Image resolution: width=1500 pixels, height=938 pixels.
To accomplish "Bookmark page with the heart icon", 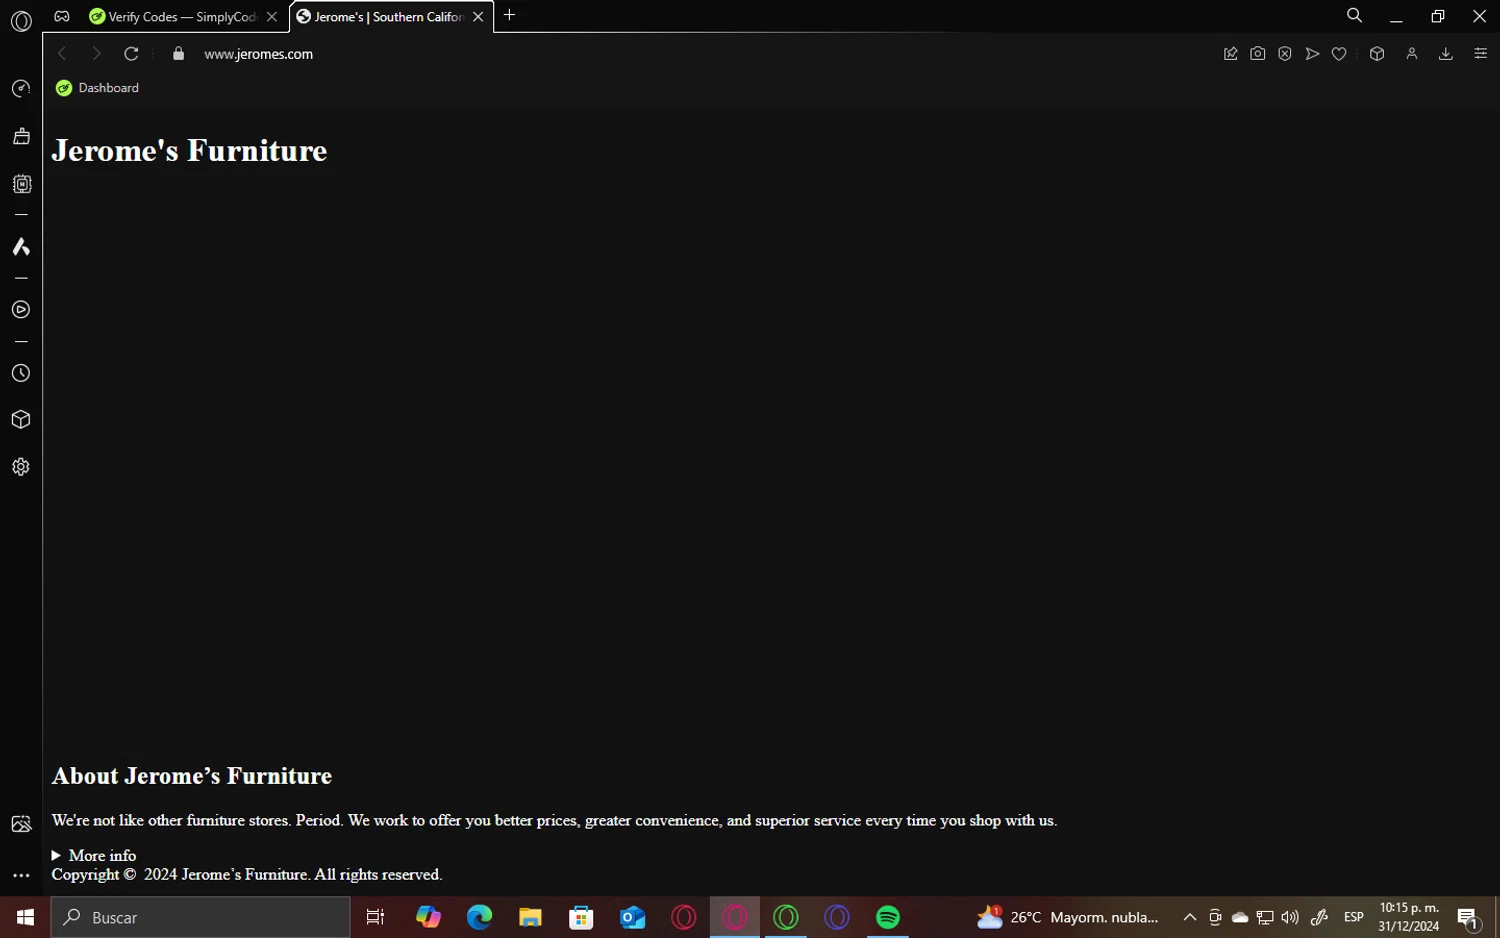I will coord(1339,54).
